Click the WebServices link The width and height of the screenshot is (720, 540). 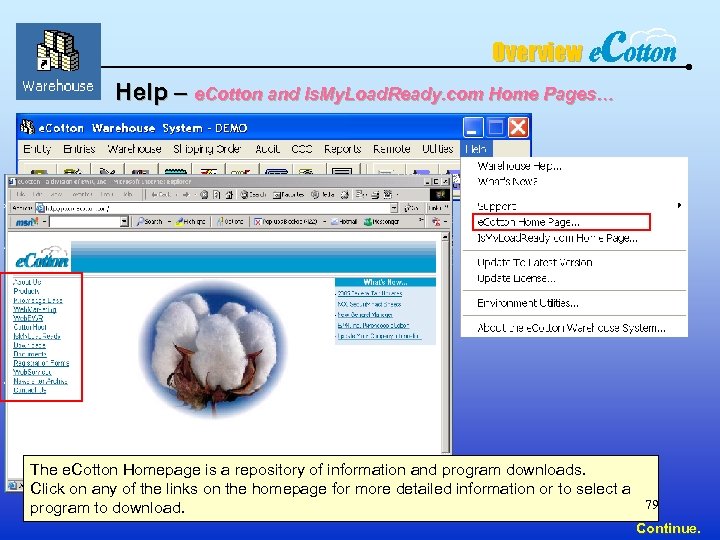pos(32,372)
